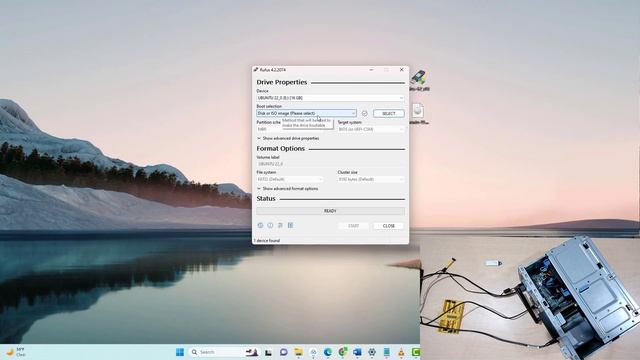Open the Target system dropdown
This screenshot has height=360, width=640.
point(371,129)
